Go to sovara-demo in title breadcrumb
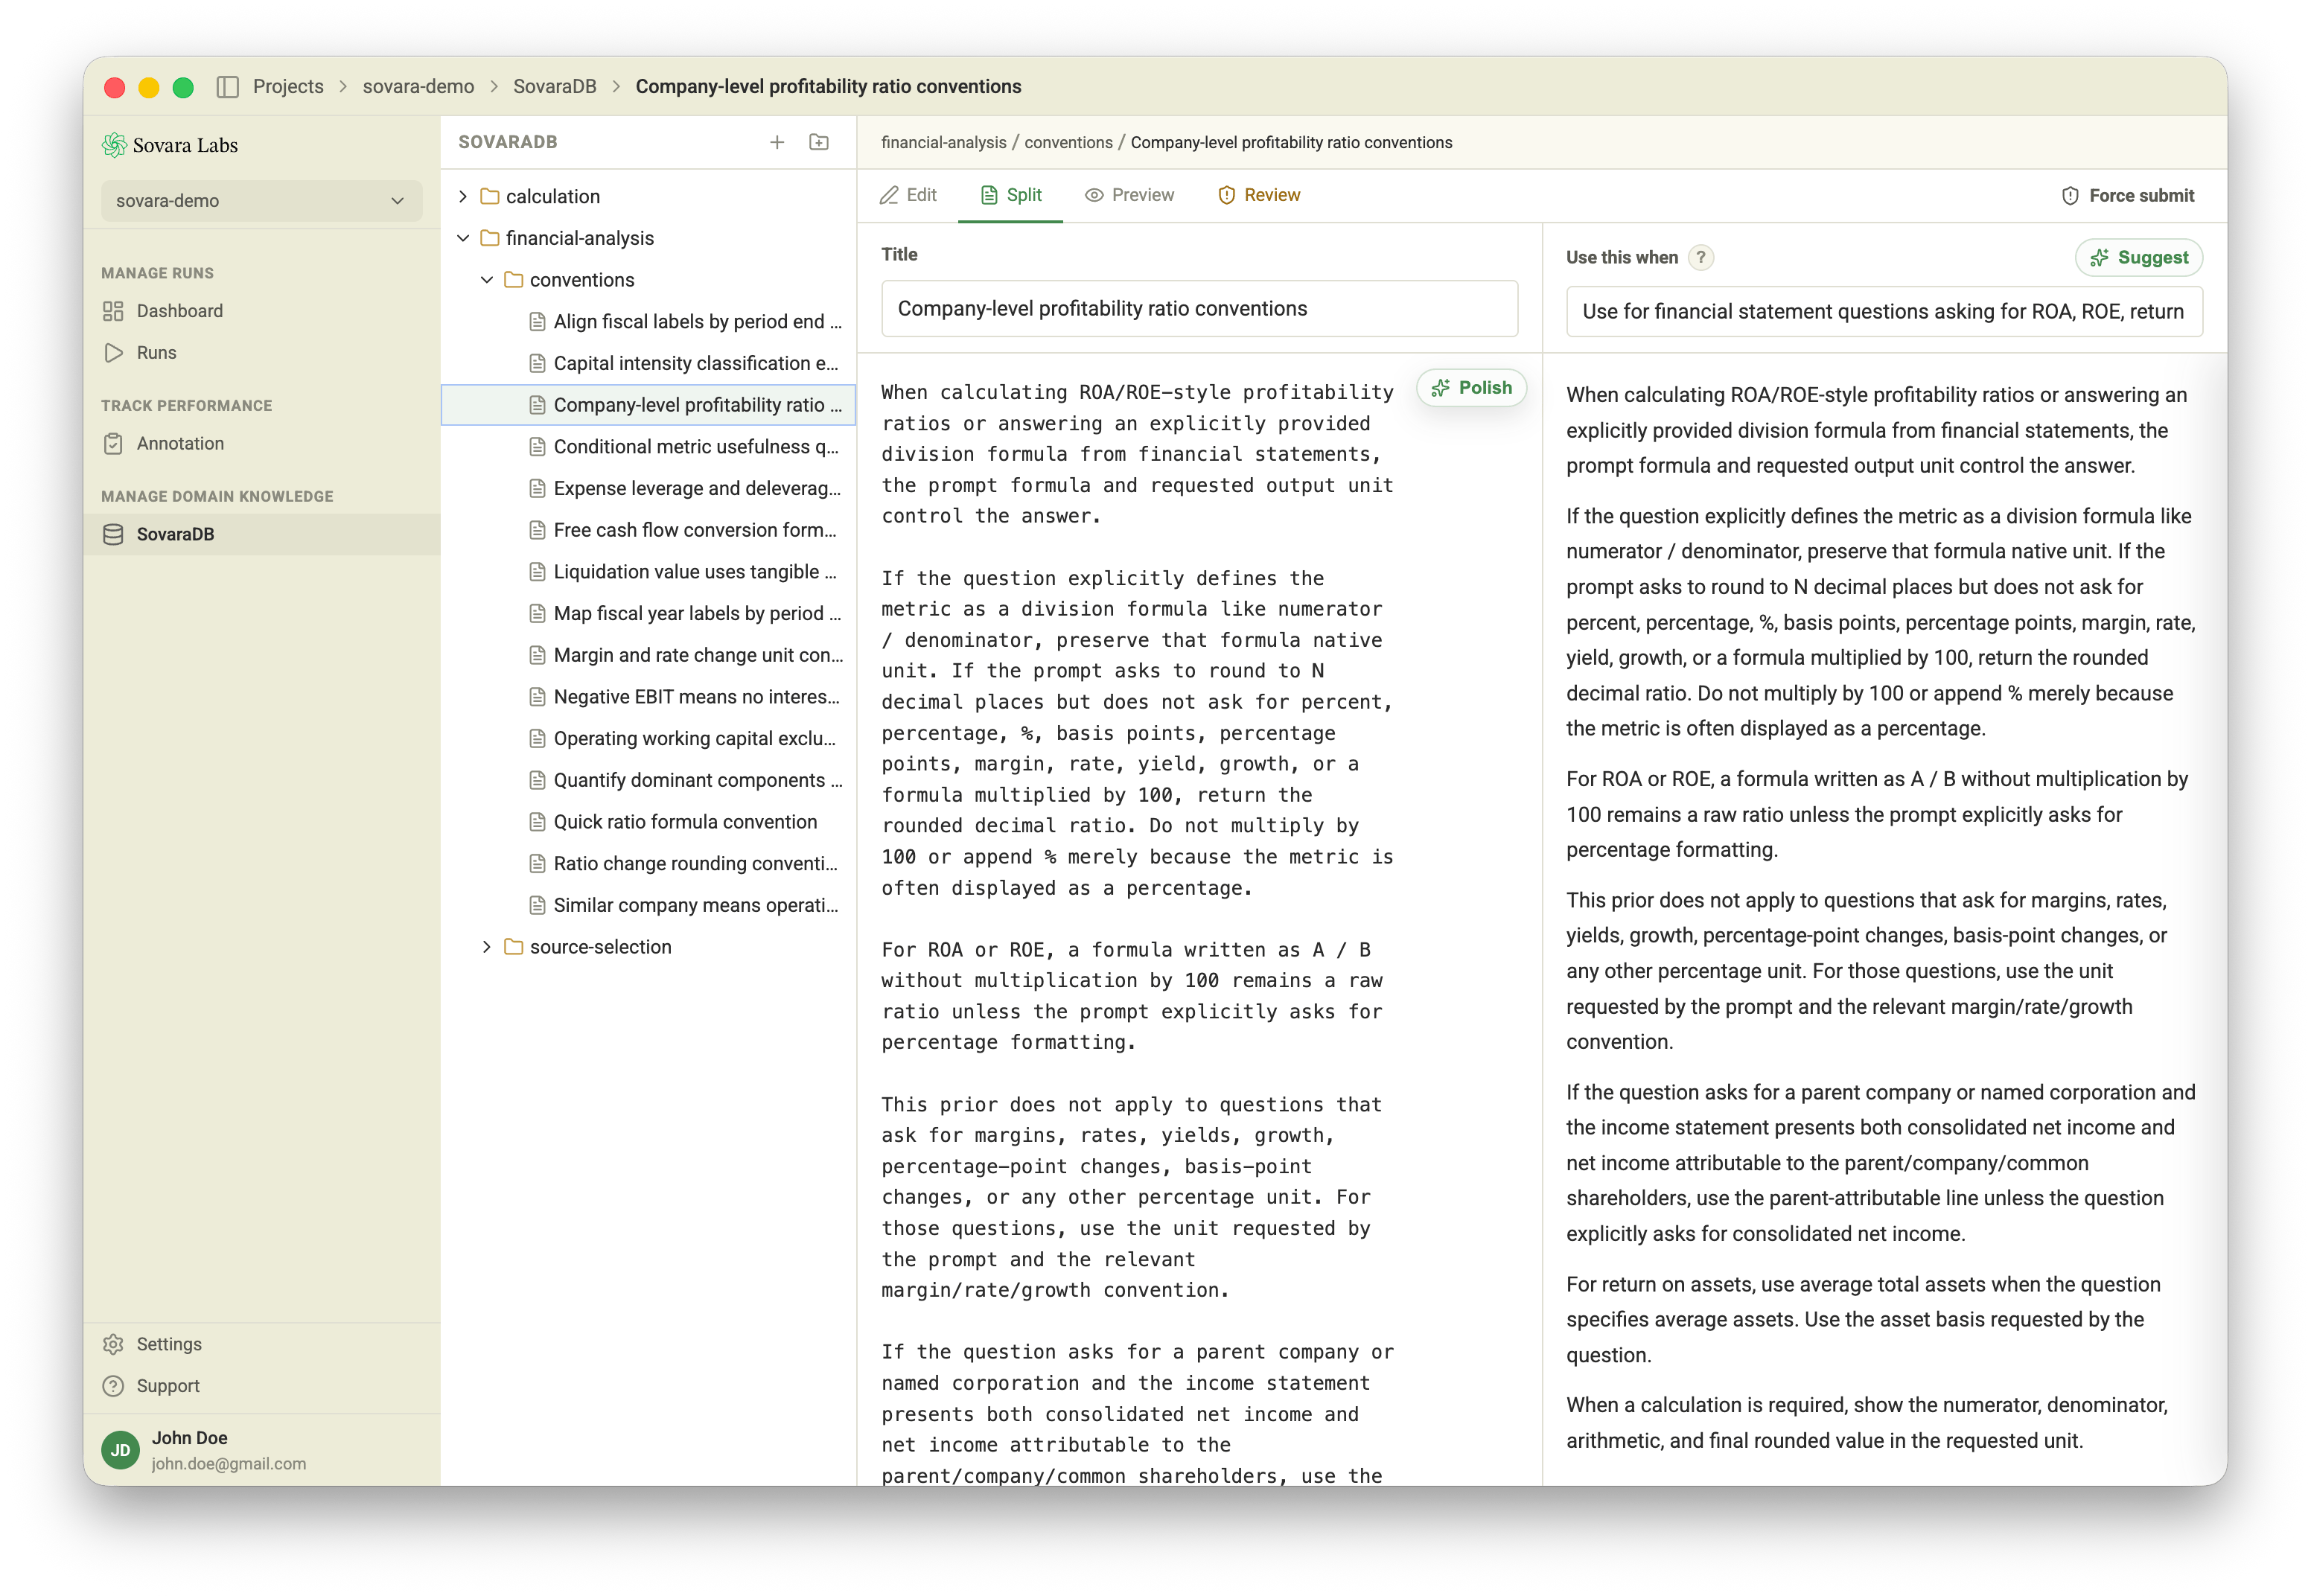This screenshot has height=1596, width=2311. 418,87
